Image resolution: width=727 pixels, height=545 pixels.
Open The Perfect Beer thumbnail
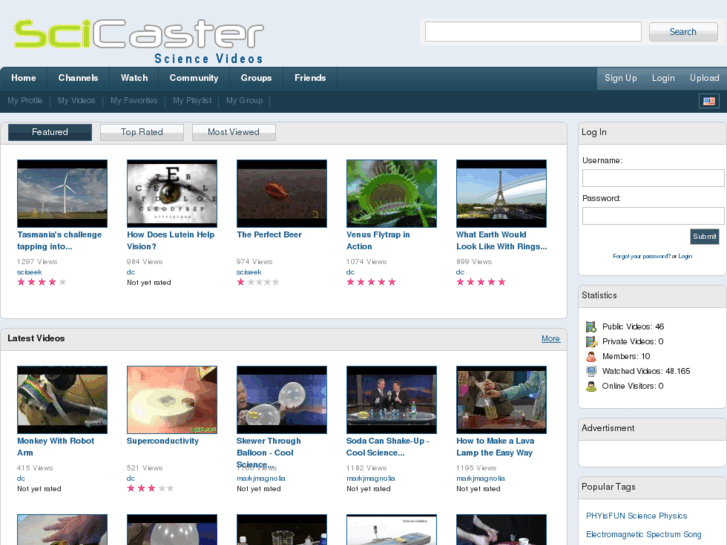pyautogui.click(x=282, y=193)
